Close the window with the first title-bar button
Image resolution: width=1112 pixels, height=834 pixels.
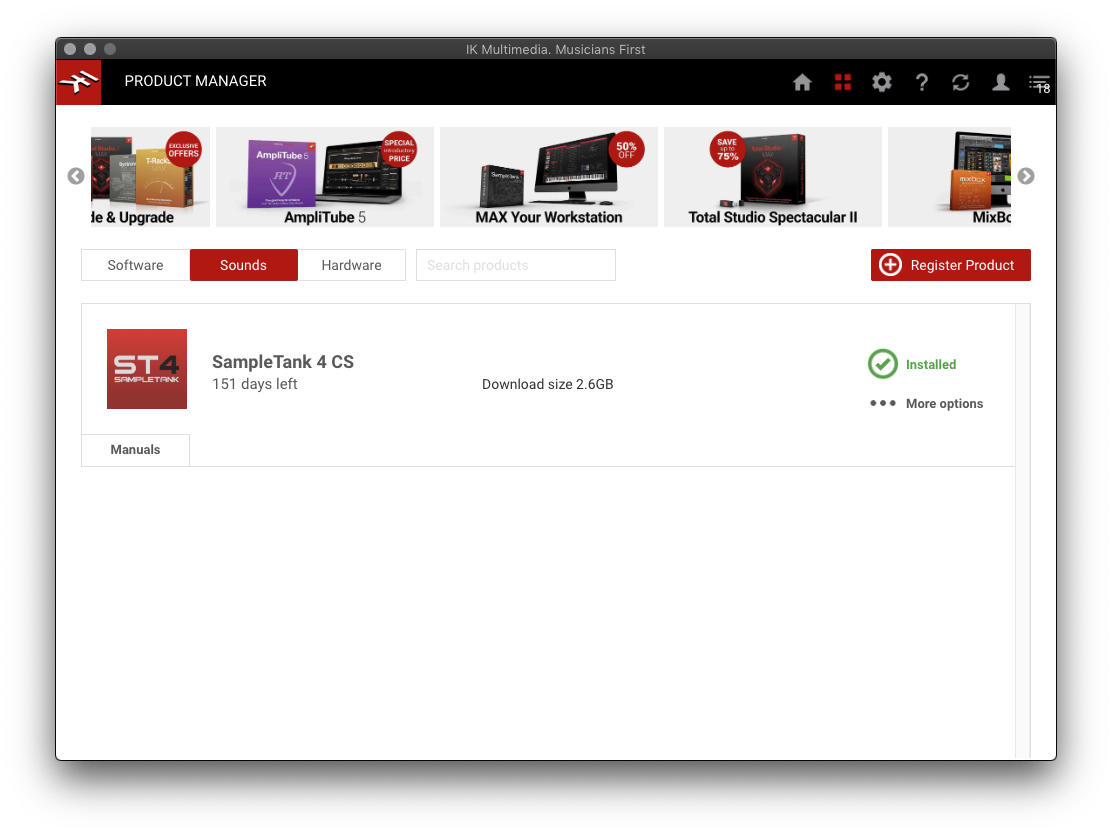tap(70, 49)
